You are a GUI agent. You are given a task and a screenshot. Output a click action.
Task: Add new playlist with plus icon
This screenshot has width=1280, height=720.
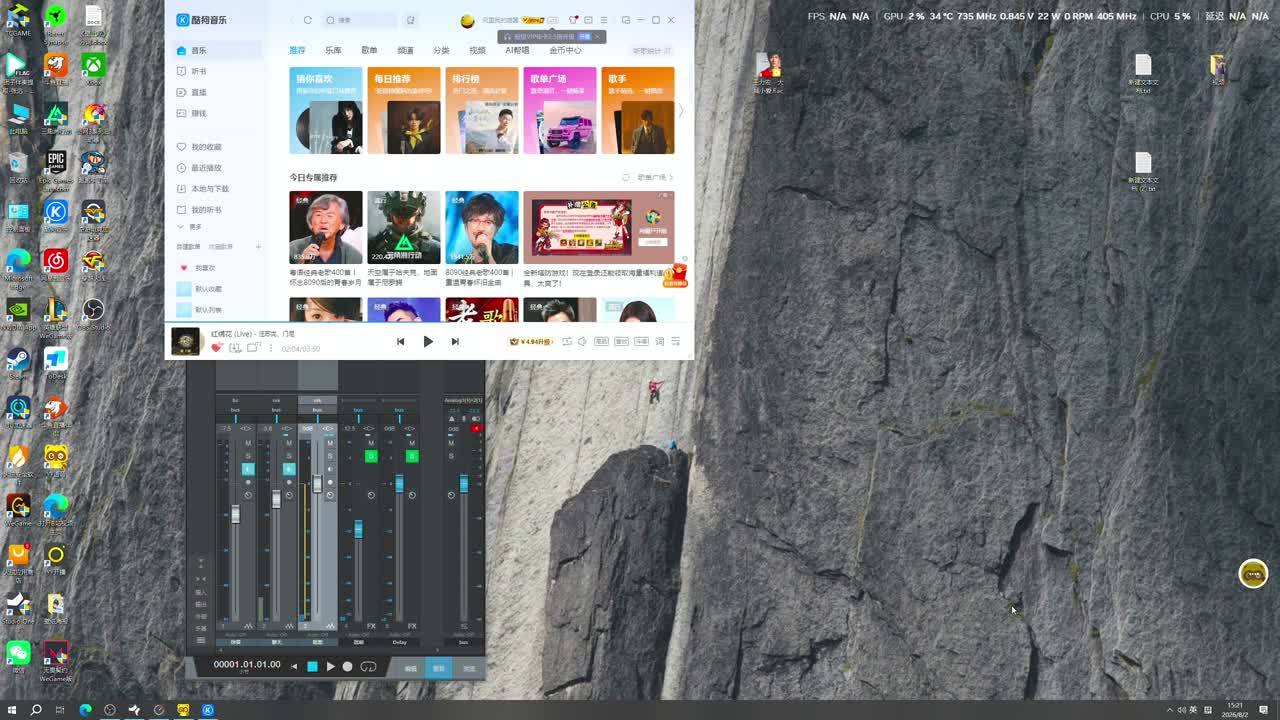pos(258,247)
